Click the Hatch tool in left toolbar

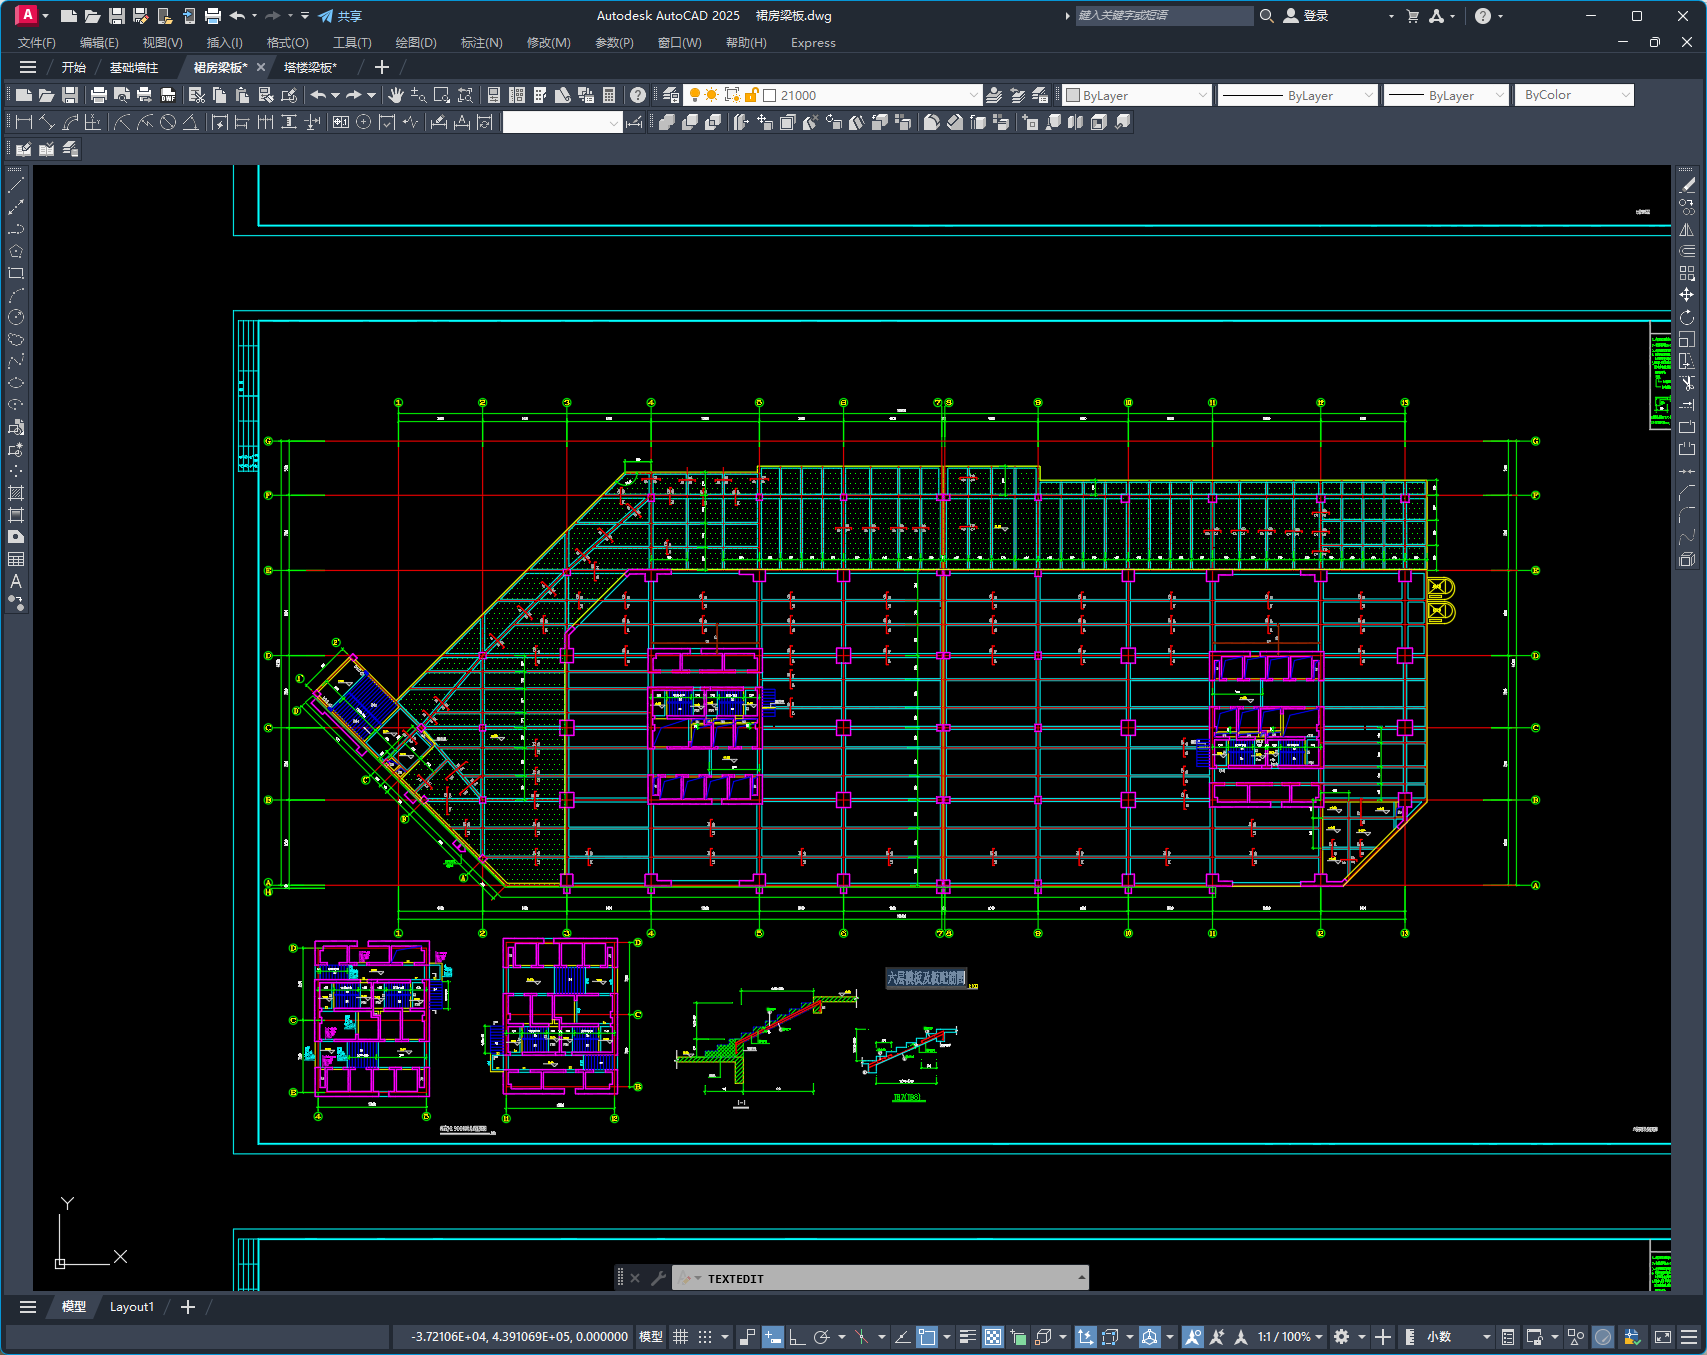(16, 493)
